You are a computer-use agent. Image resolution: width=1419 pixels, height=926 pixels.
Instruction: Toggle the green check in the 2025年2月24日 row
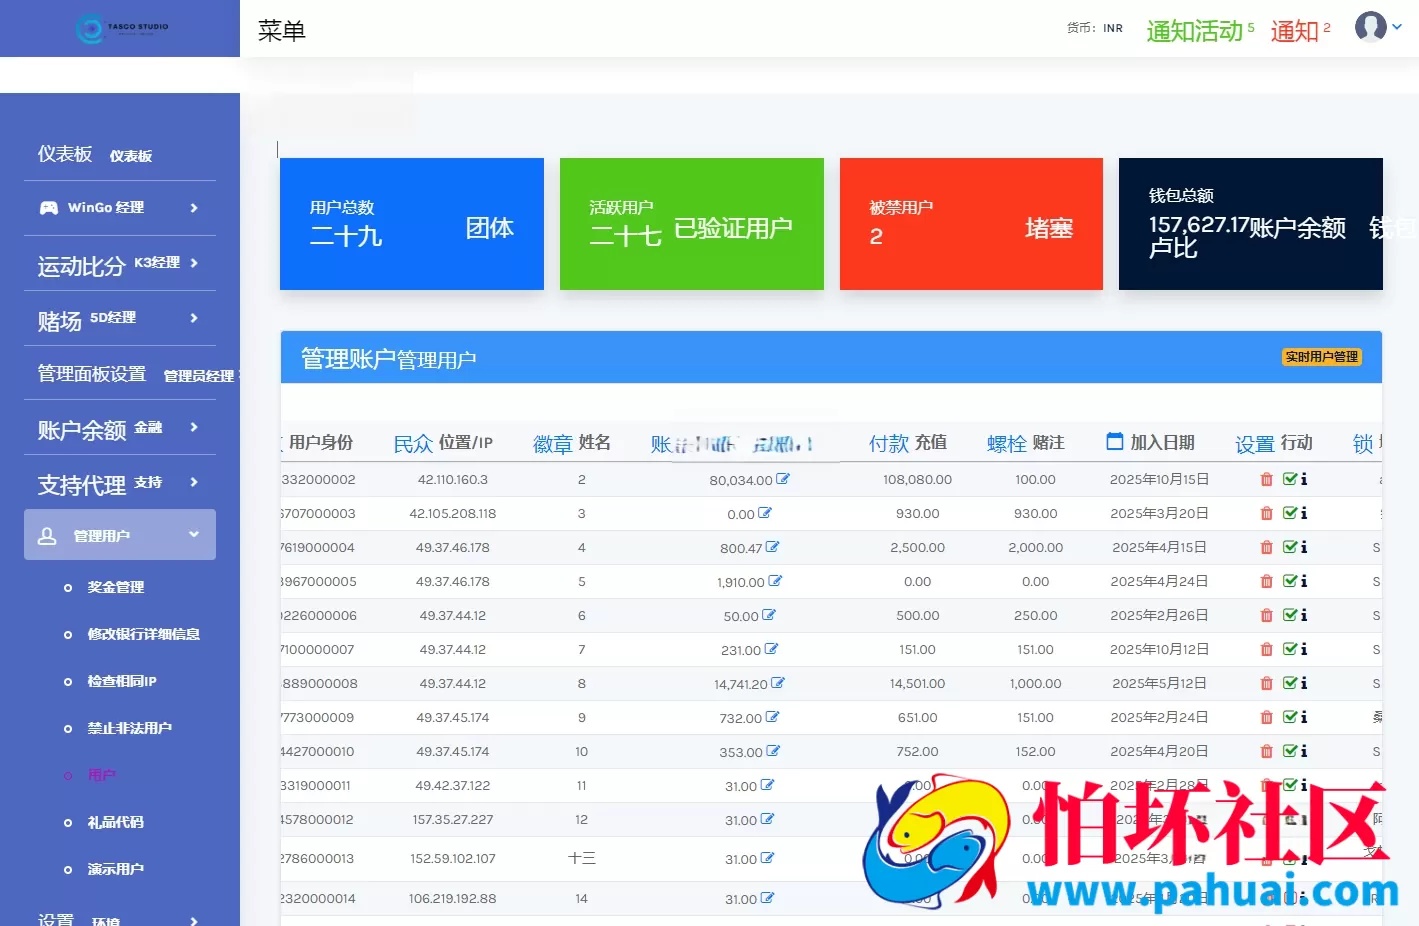point(1290,718)
